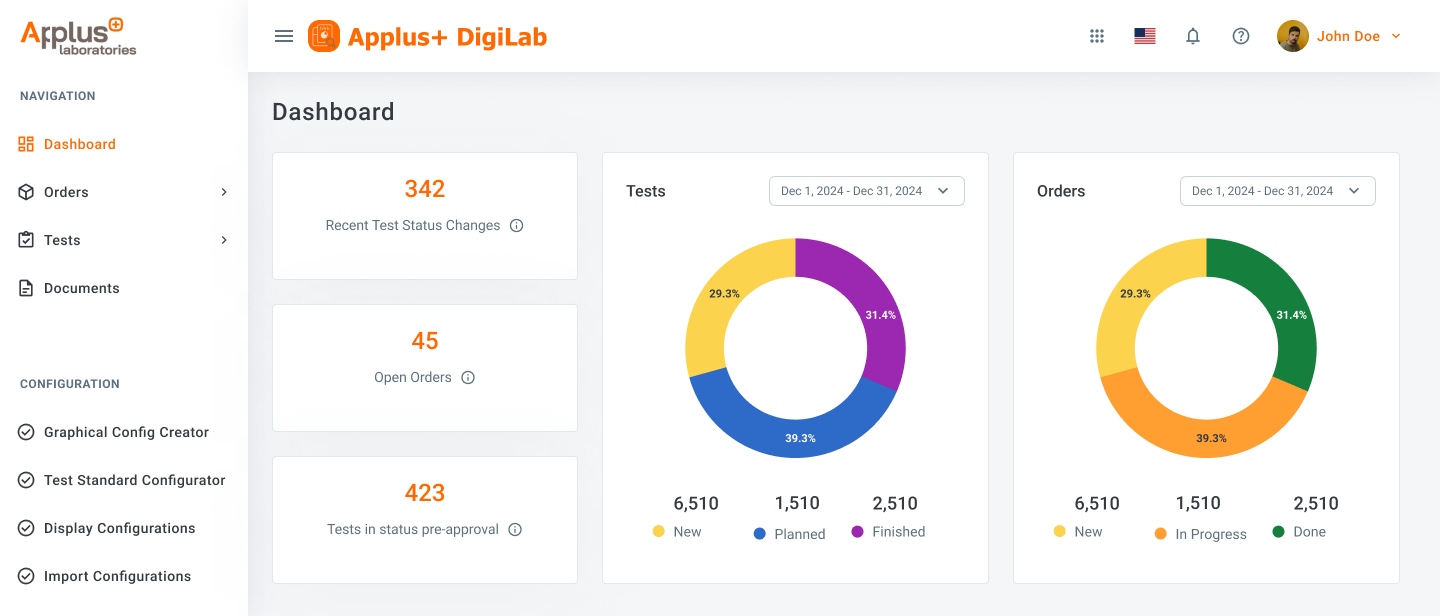Open notifications bell icon
The image size is (1440, 616).
point(1193,36)
